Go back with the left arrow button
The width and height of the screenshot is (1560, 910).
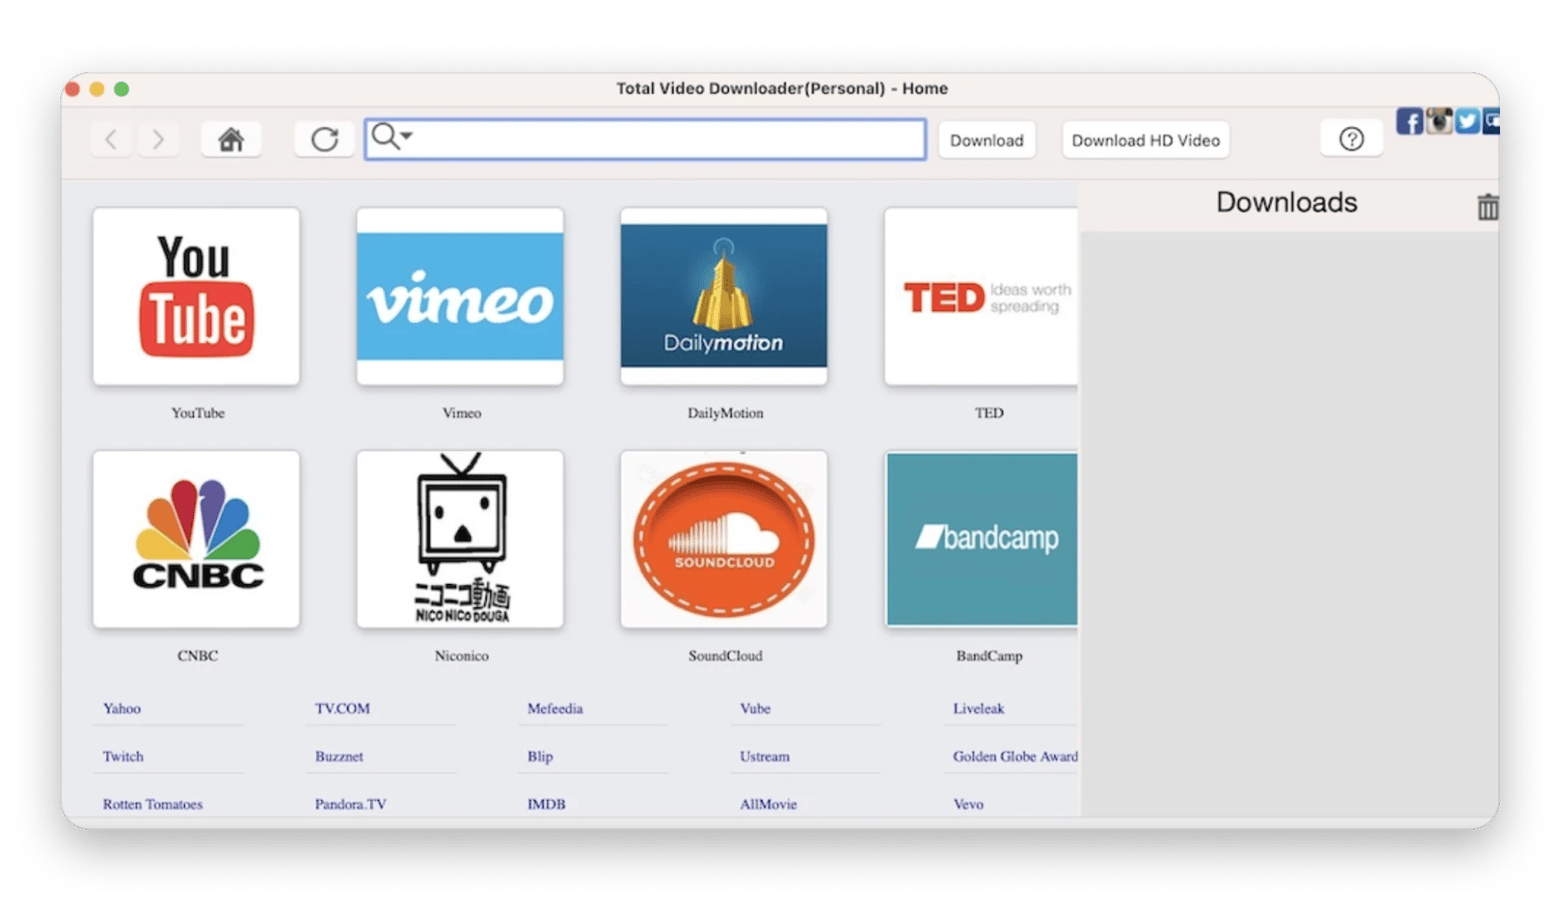[112, 139]
